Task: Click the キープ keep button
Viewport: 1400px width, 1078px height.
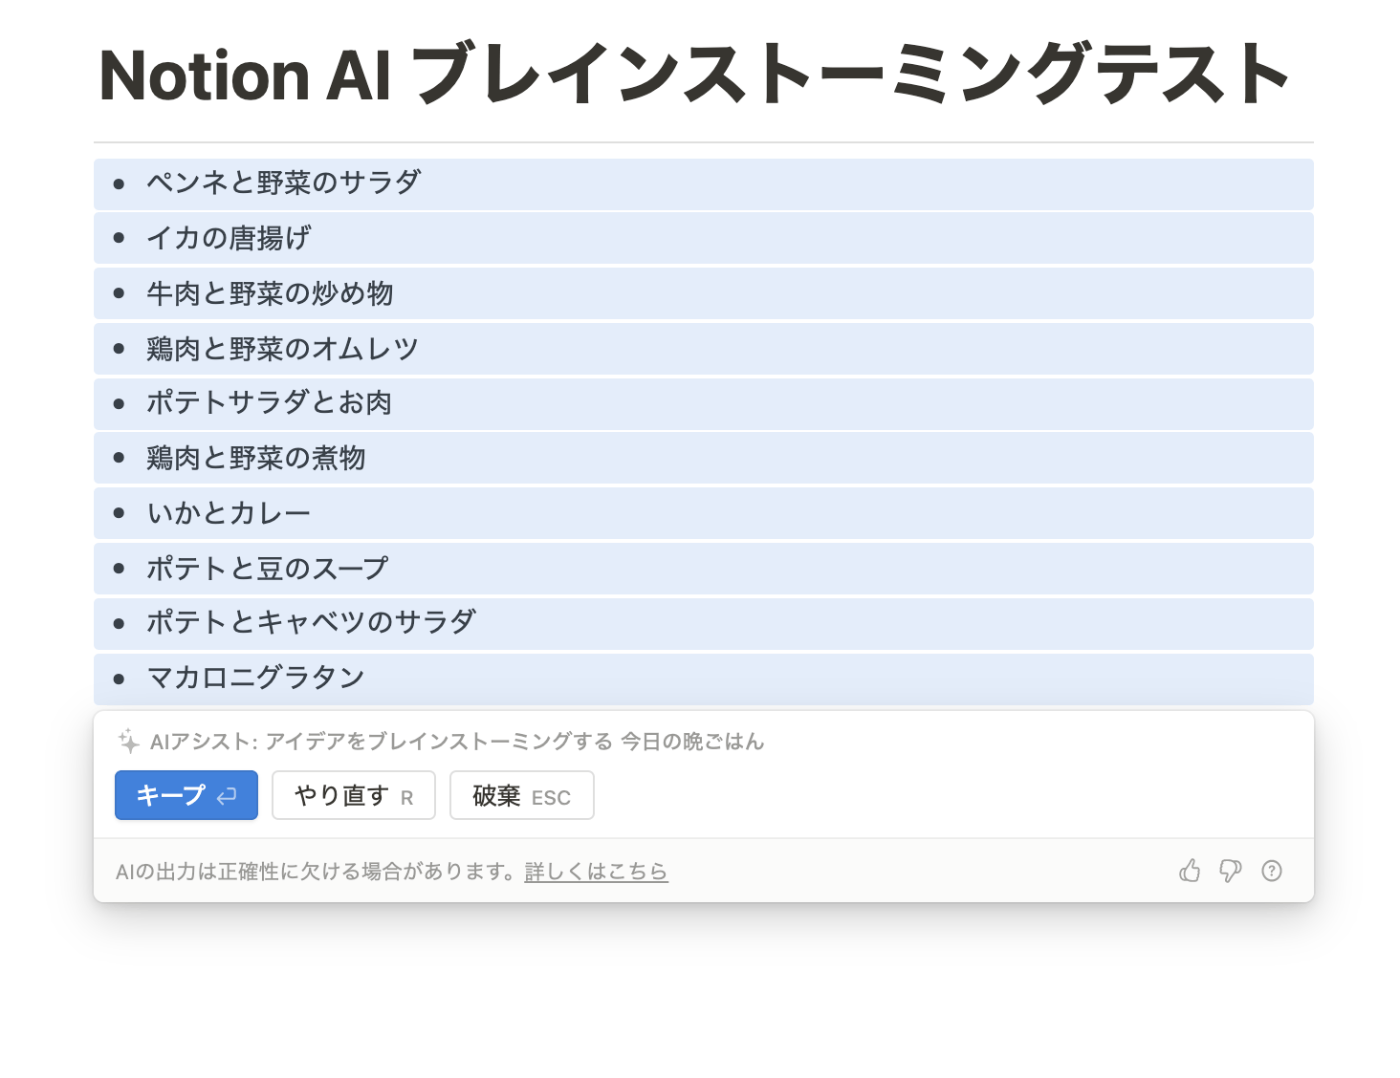Action: coord(186,795)
